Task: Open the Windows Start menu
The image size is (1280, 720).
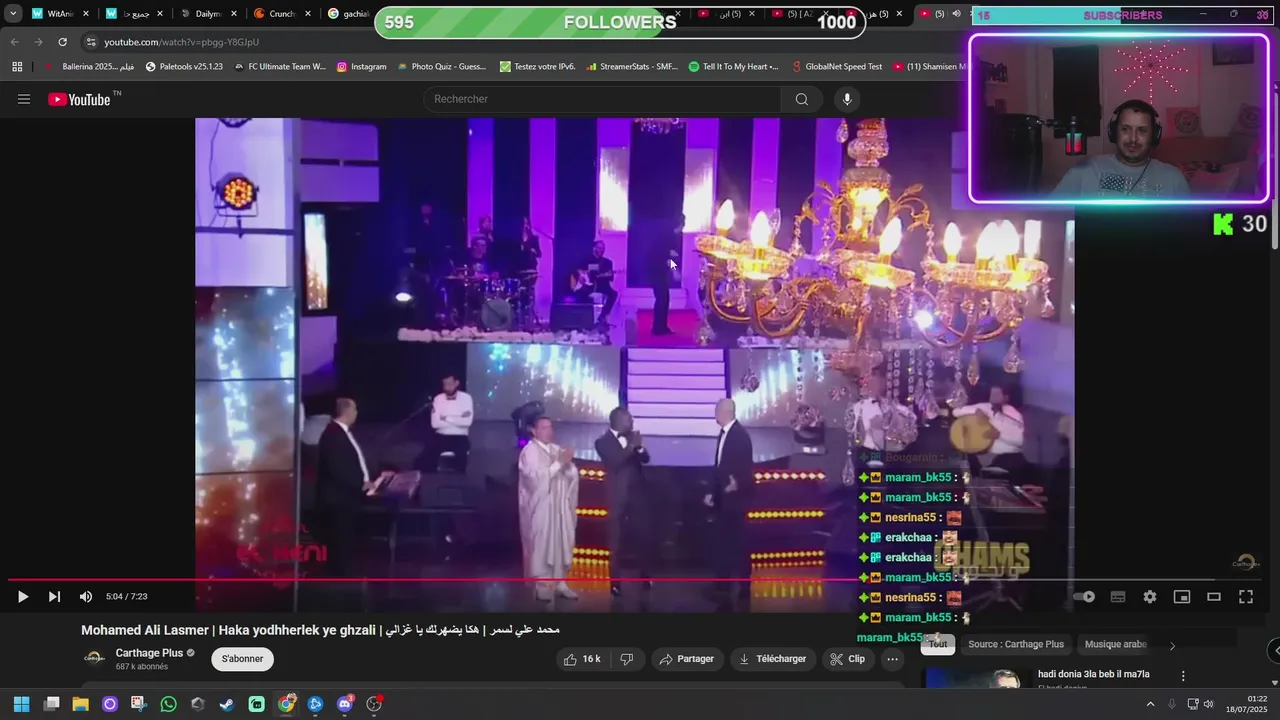Action: tap(22, 704)
